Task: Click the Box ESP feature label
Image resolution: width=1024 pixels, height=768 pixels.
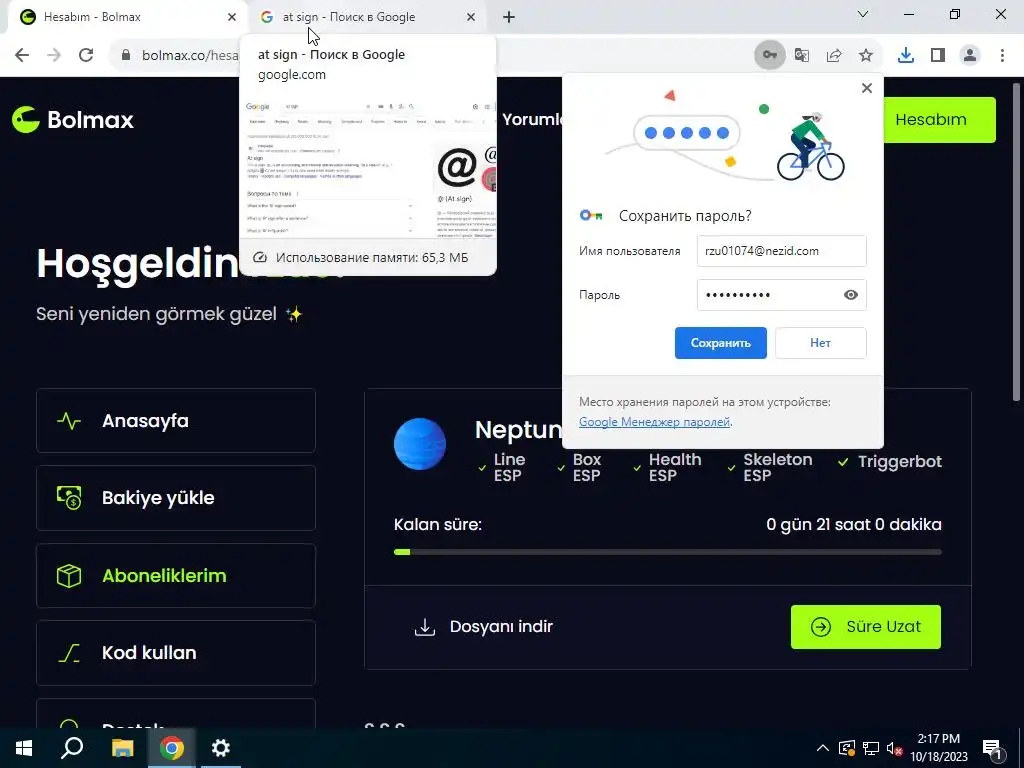Action: pos(586,468)
